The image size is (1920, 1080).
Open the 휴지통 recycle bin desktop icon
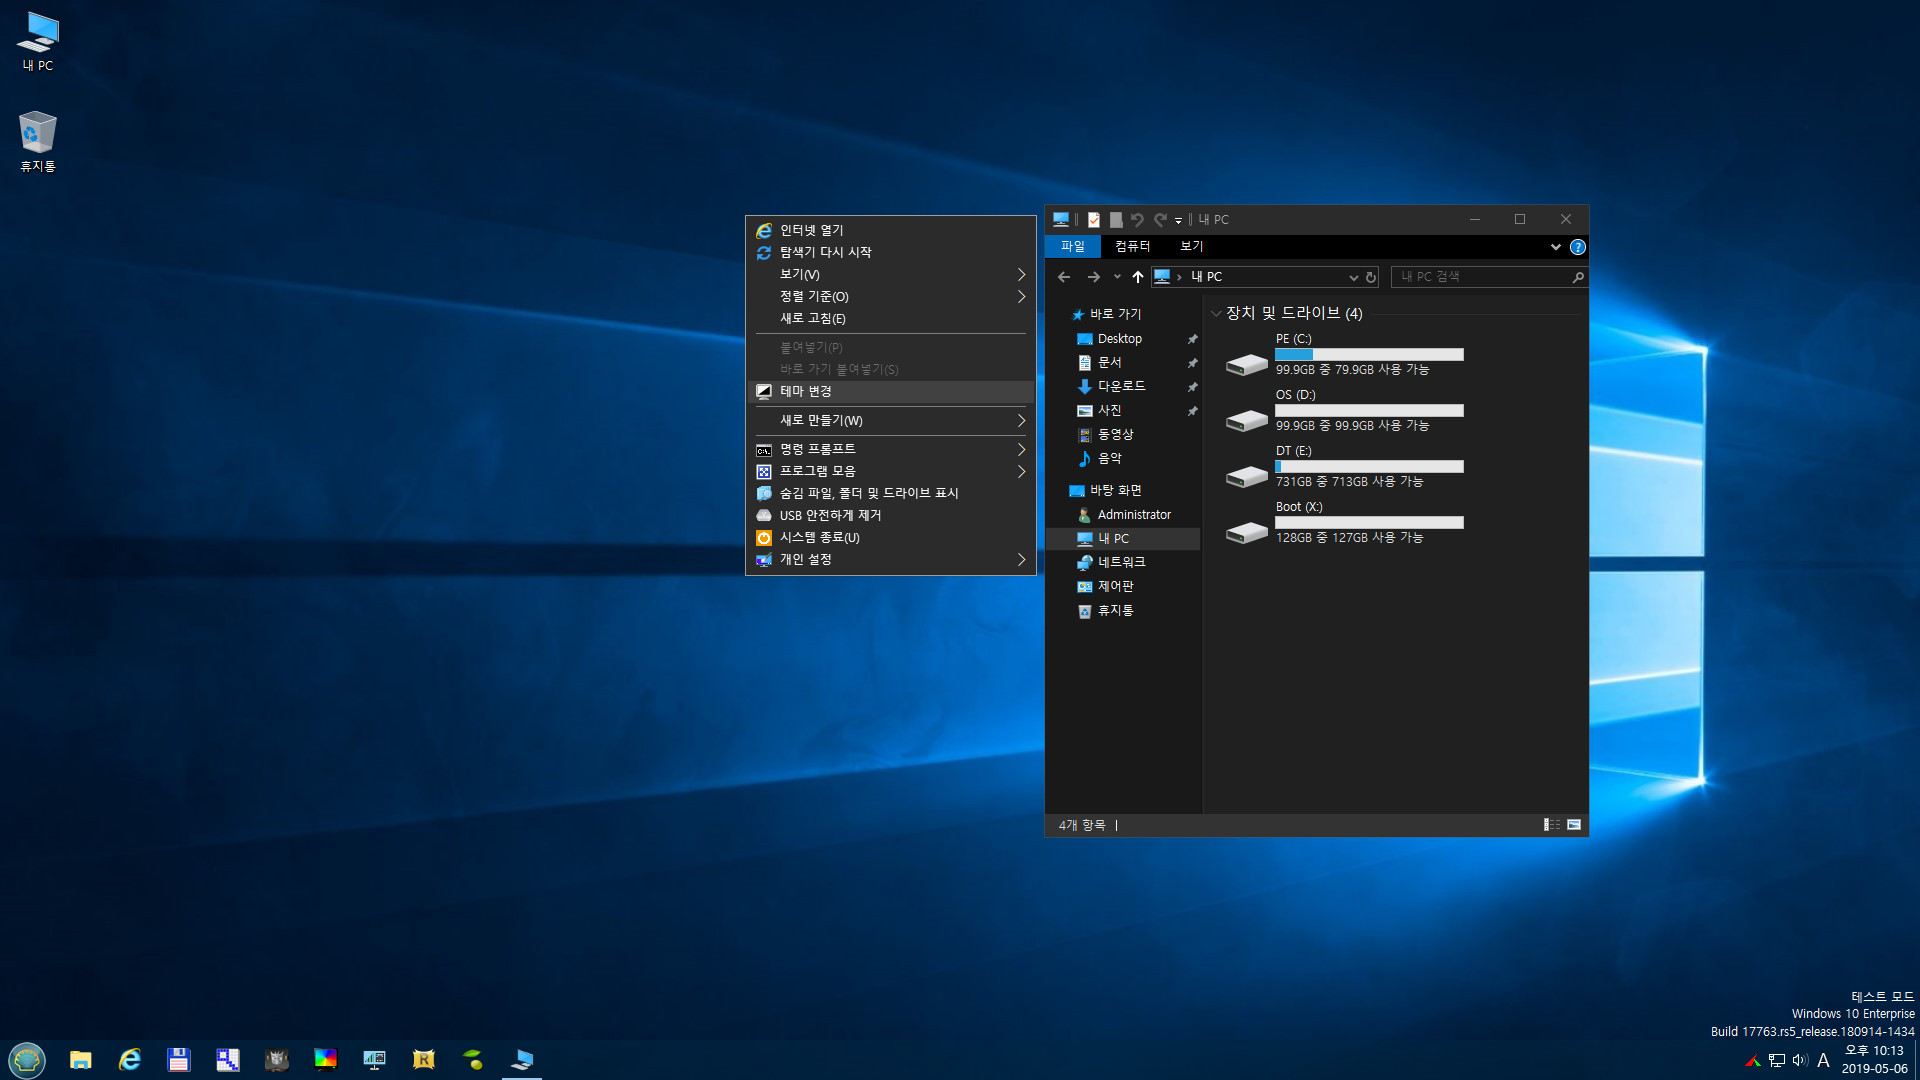[38, 141]
